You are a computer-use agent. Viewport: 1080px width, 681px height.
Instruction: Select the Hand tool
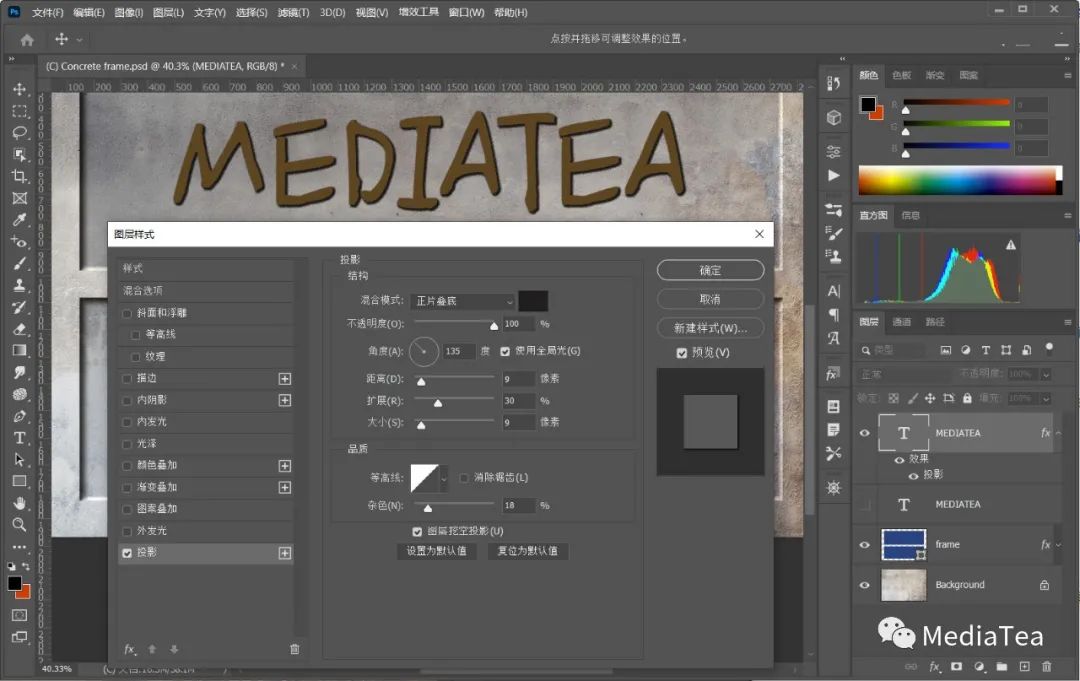[x=19, y=503]
